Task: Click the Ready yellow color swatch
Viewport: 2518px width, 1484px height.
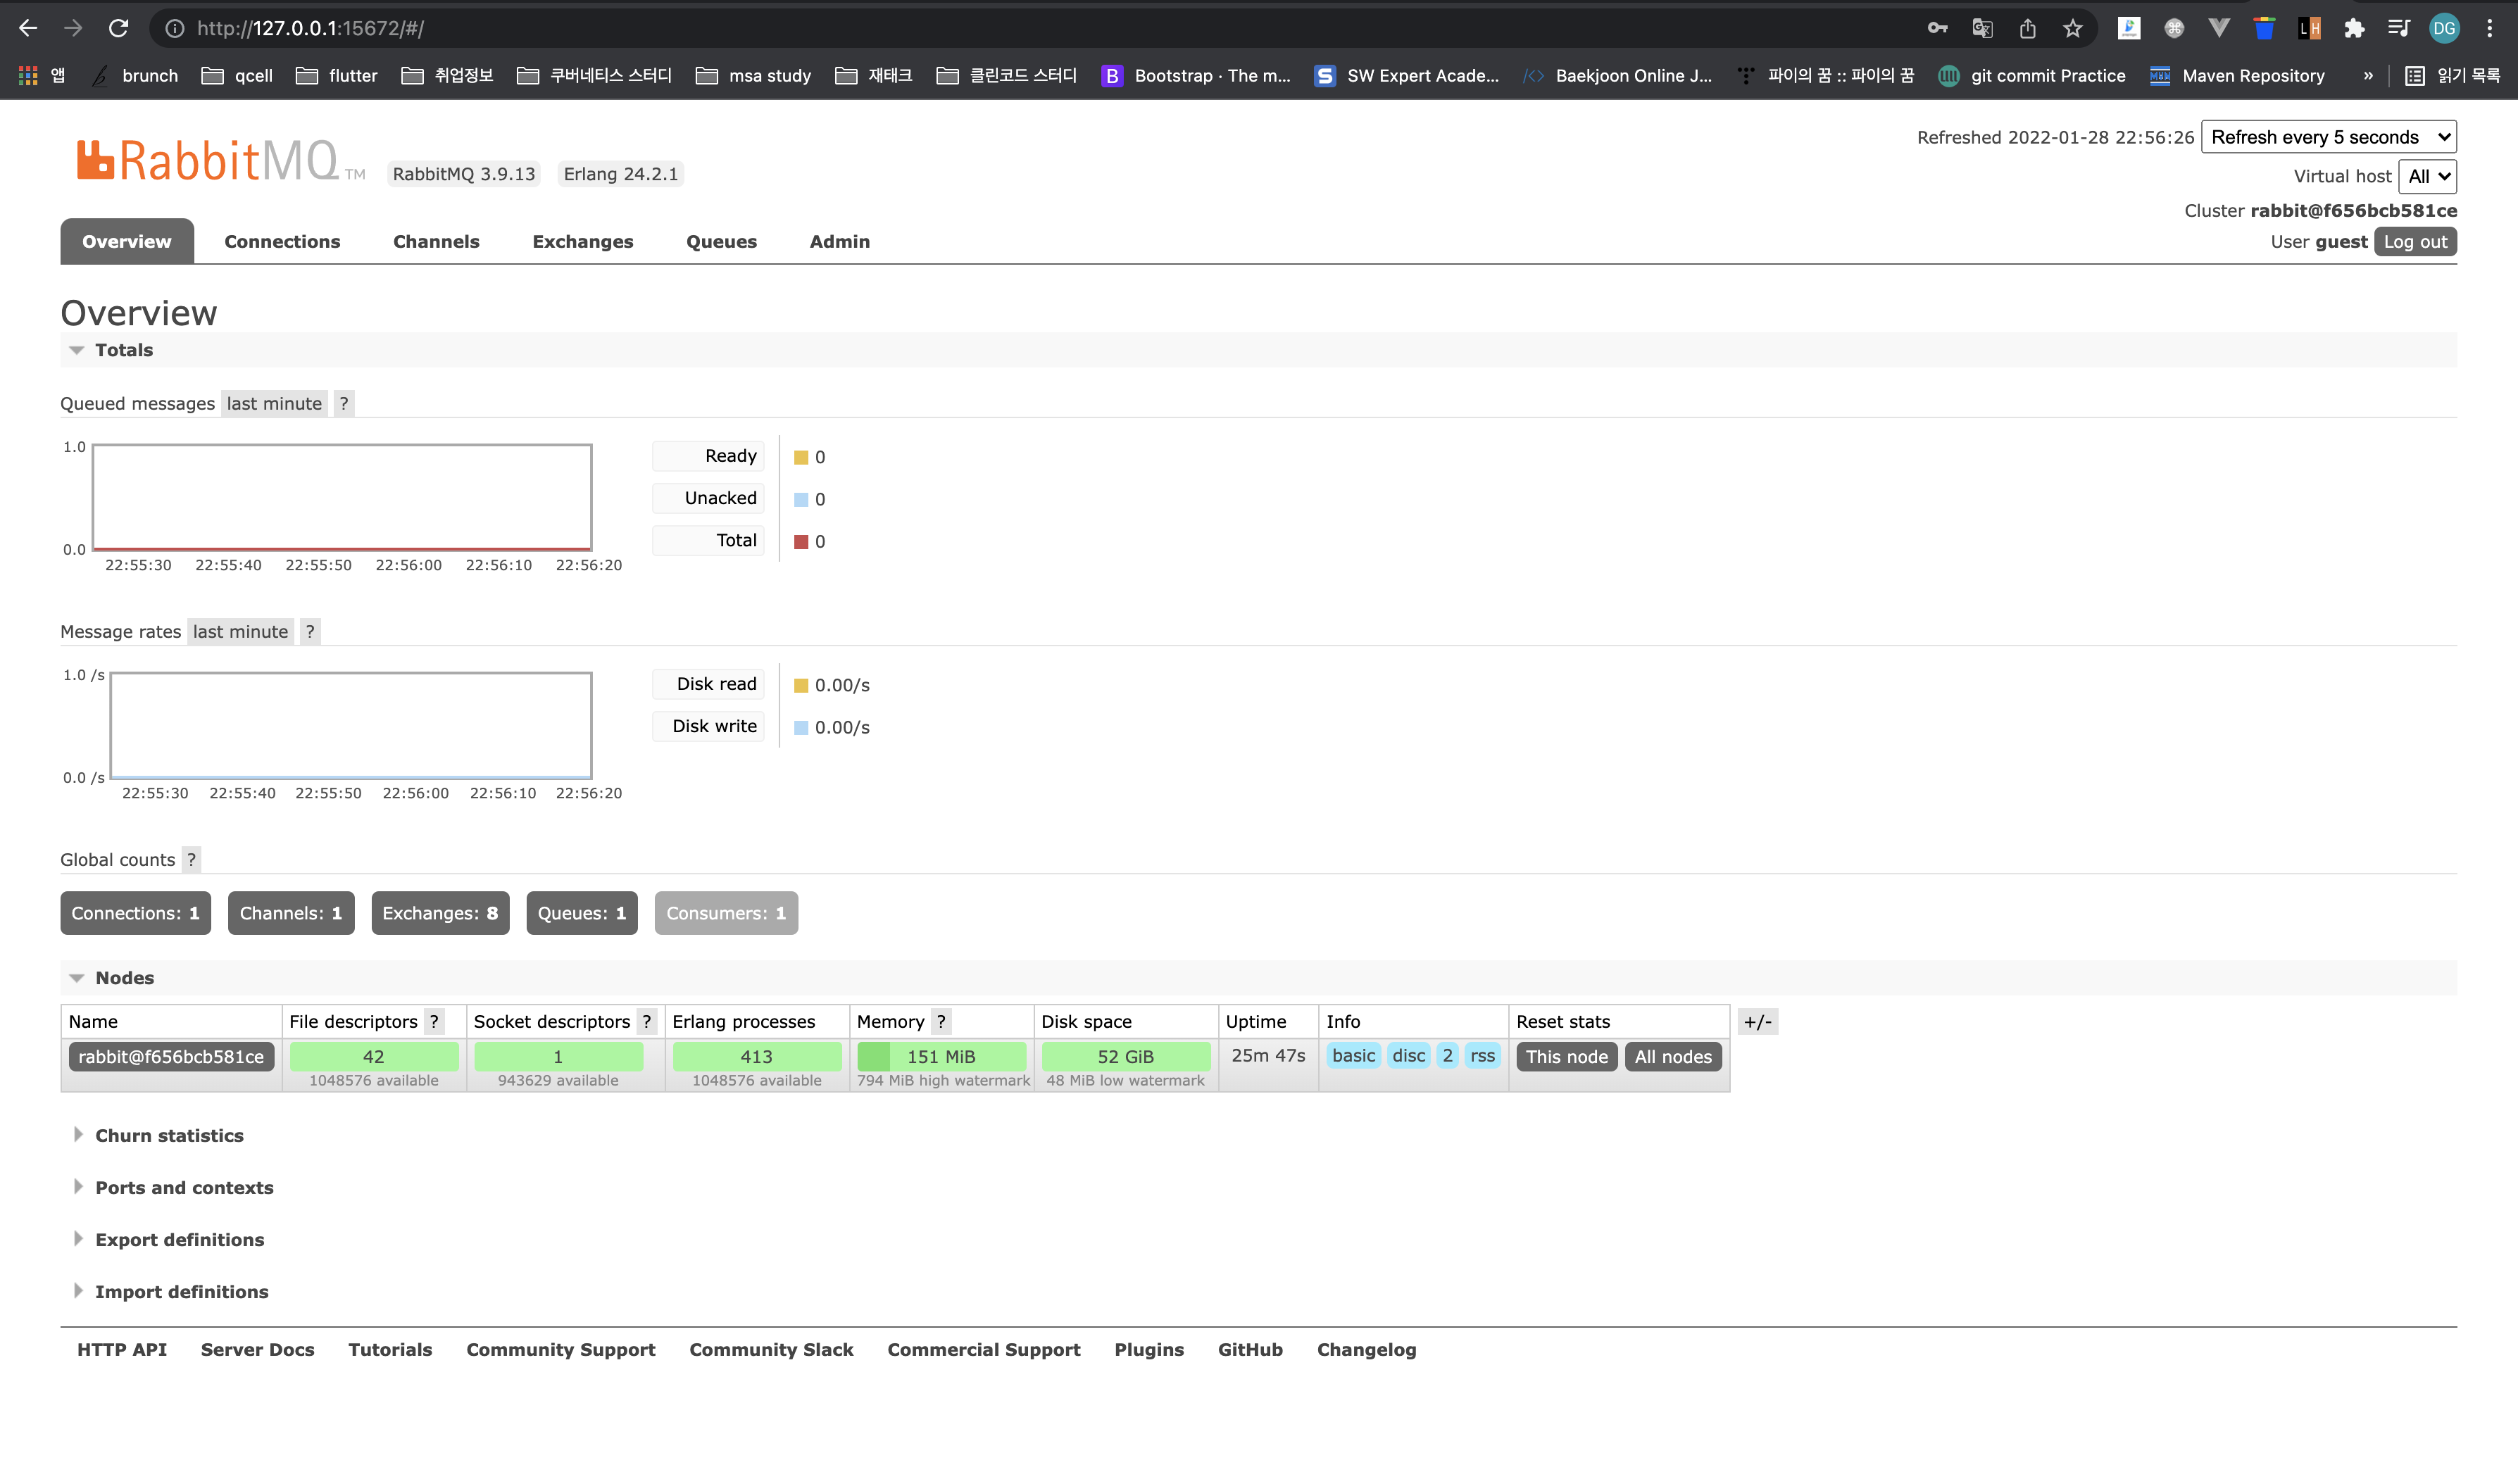Action: pyautogui.click(x=801, y=458)
